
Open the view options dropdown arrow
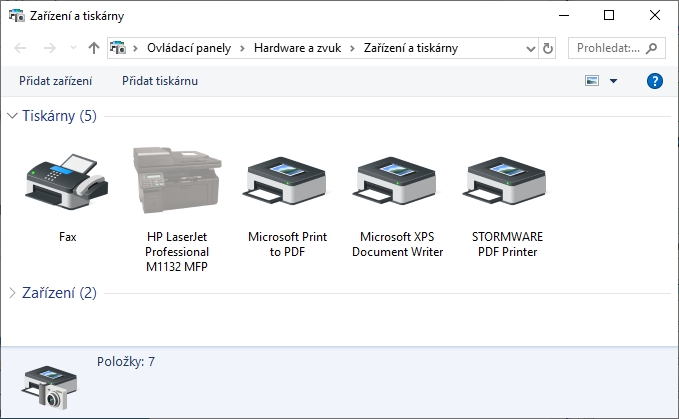pos(613,81)
